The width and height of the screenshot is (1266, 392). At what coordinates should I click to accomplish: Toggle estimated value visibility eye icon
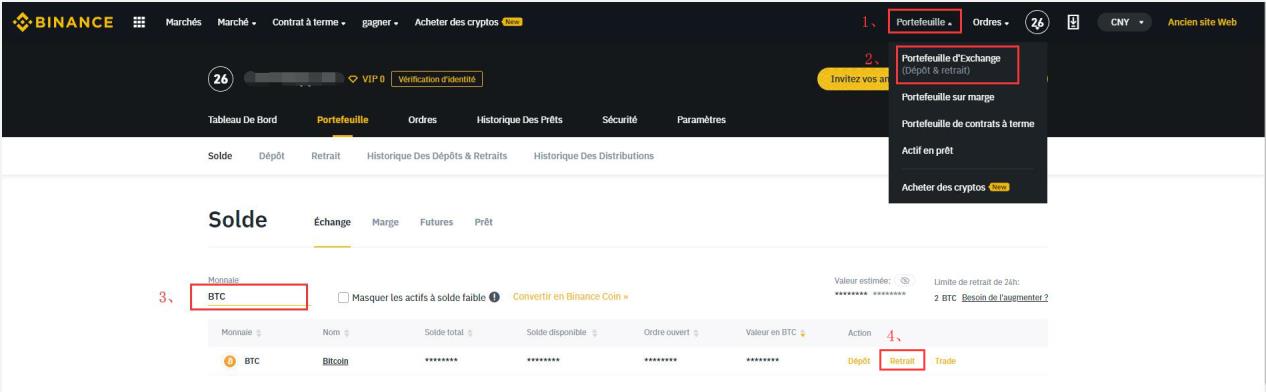coord(904,282)
